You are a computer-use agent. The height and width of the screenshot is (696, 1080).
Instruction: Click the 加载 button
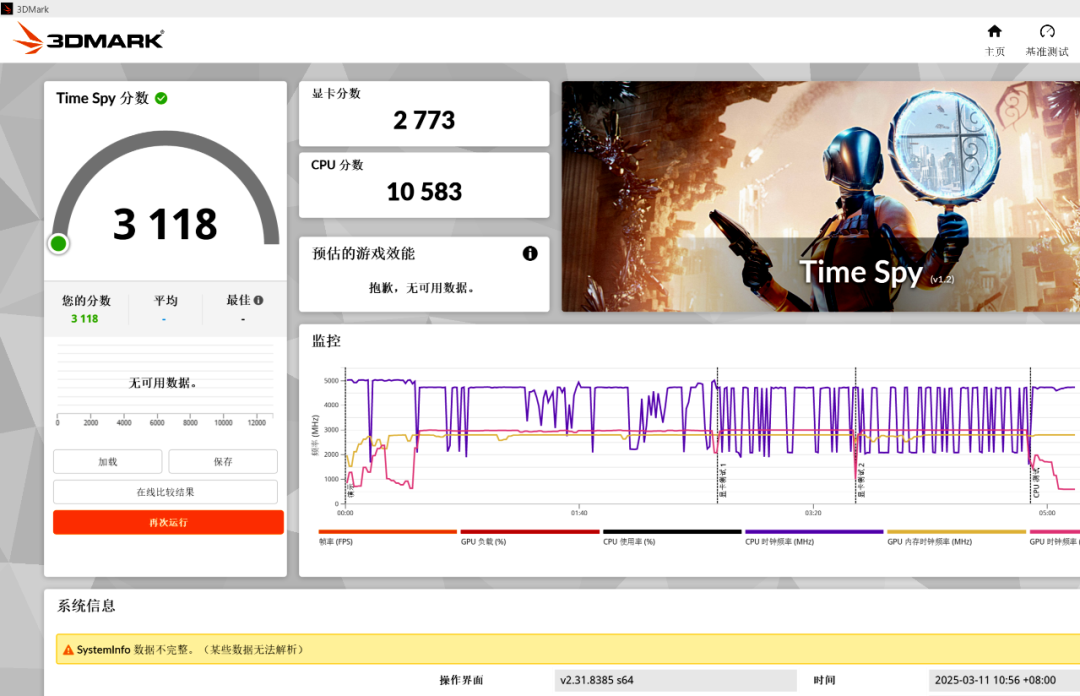(x=107, y=462)
